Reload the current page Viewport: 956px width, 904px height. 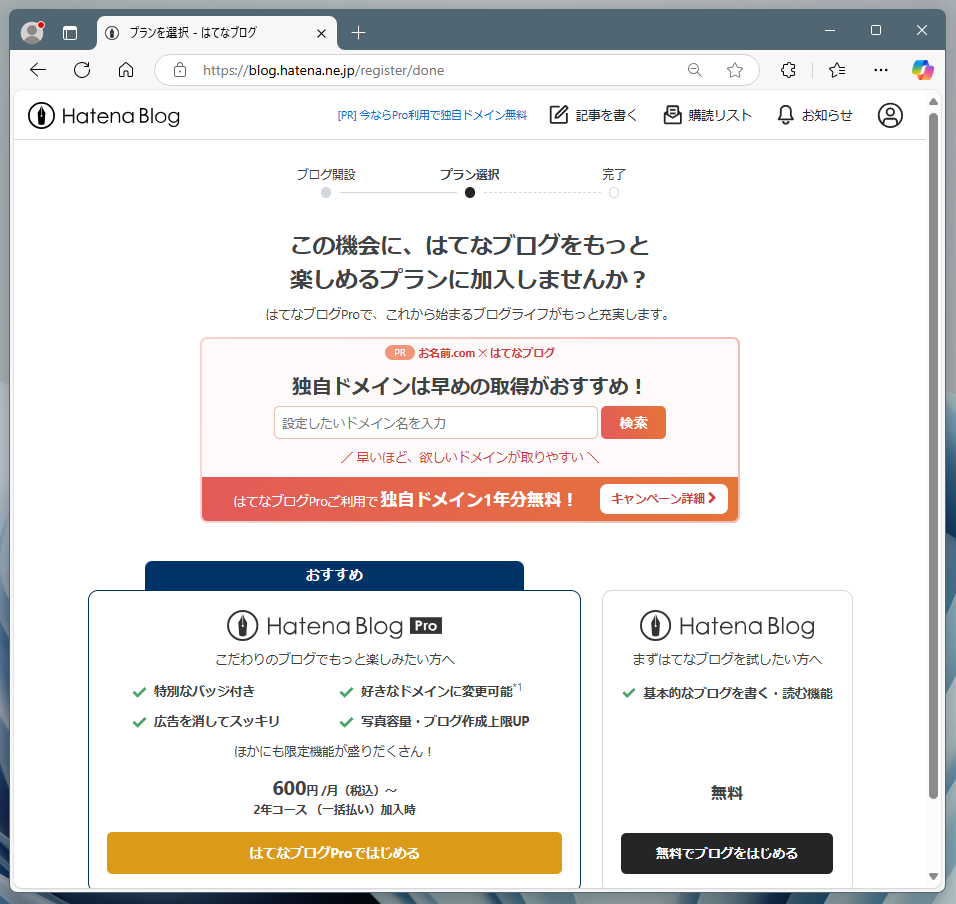82,70
